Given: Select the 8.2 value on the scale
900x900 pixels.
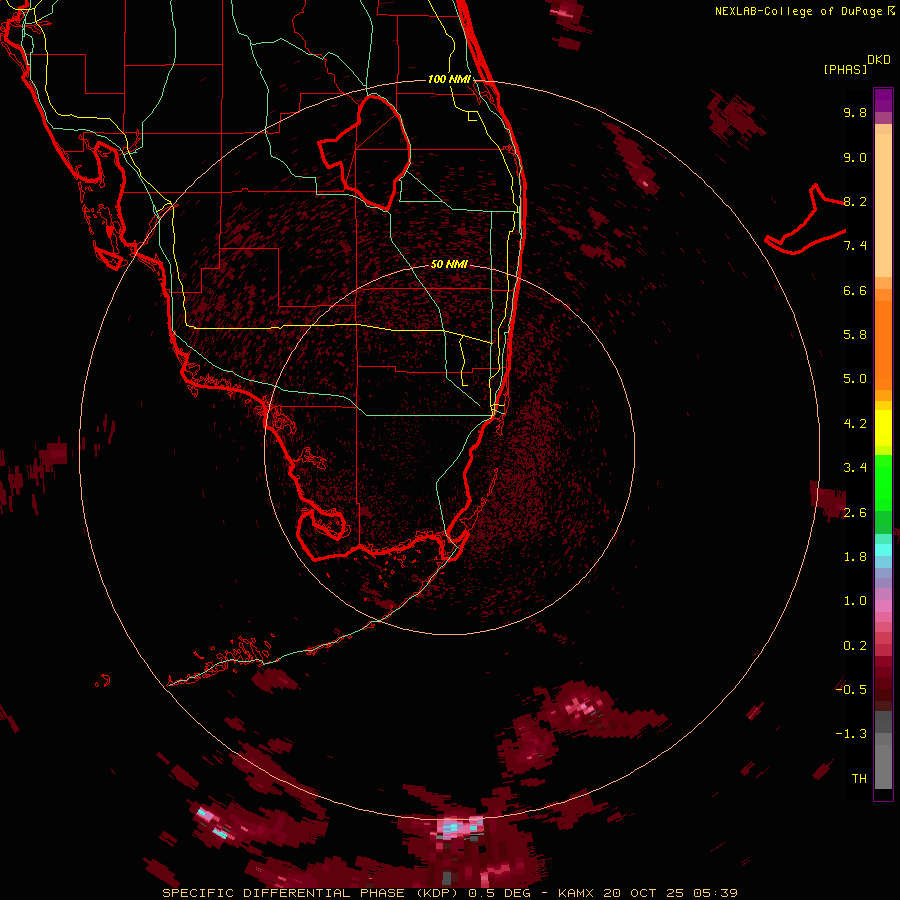Looking at the screenshot, I should pos(855,201).
